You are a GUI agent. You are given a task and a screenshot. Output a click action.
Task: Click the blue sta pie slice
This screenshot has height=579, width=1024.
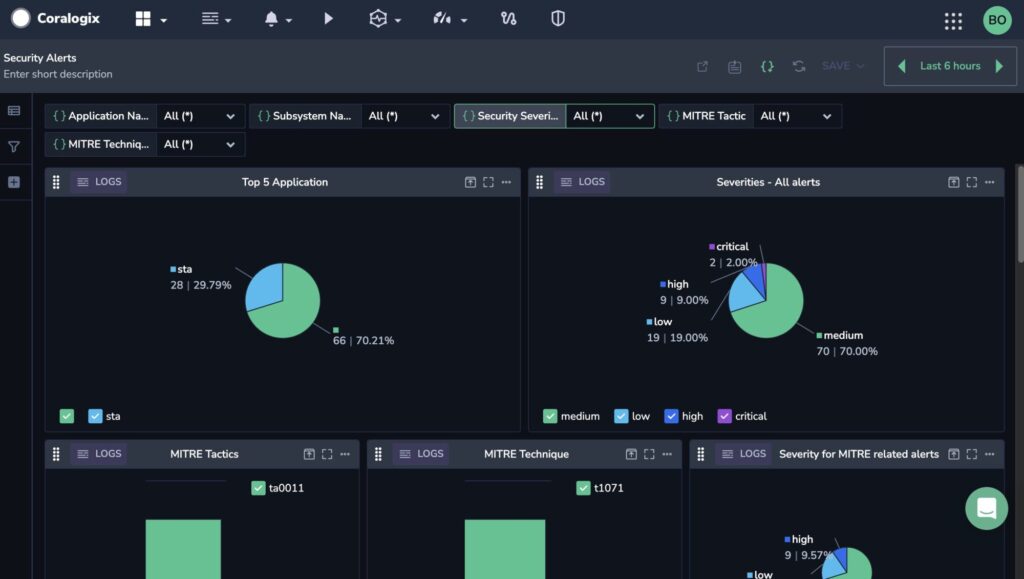click(x=264, y=286)
